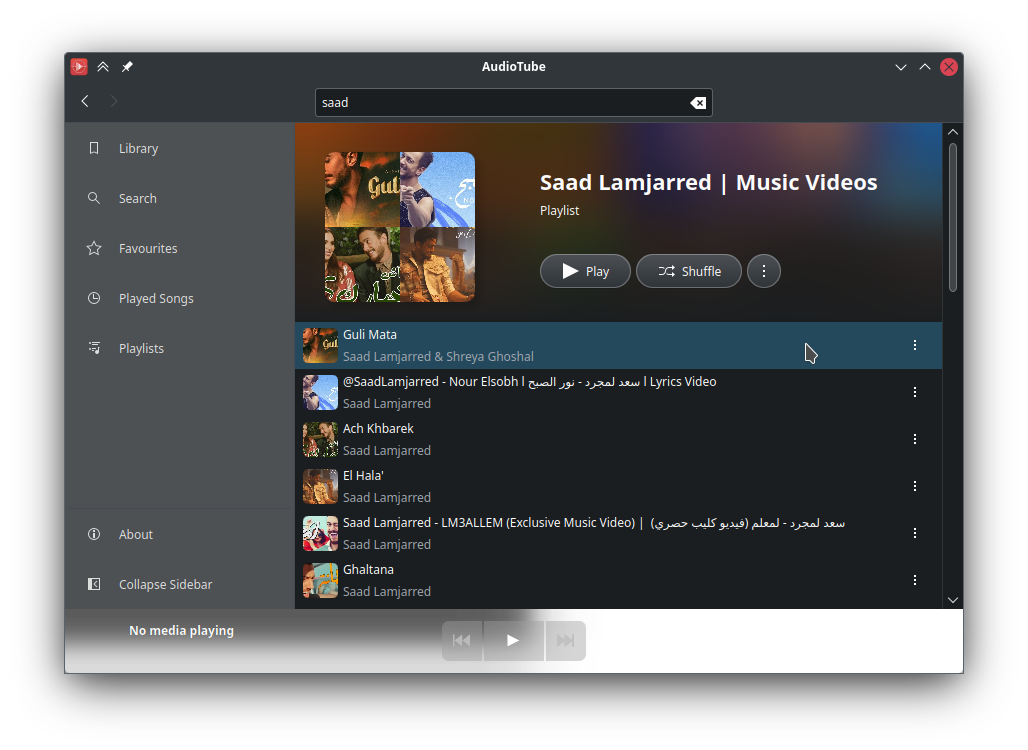Open options menu for Ghaltana
Screen dimensions: 1028x750
(x=915, y=580)
